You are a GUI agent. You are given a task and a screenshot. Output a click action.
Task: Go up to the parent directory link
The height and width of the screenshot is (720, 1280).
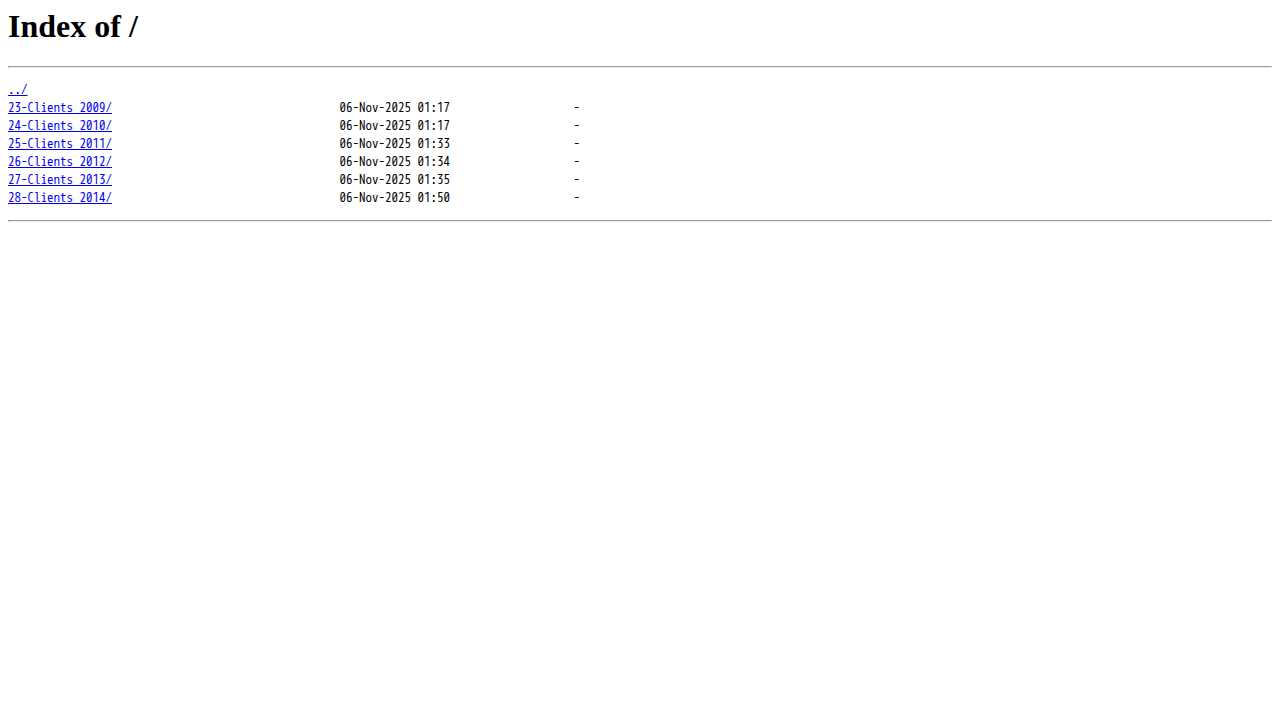pyautogui.click(x=17, y=90)
